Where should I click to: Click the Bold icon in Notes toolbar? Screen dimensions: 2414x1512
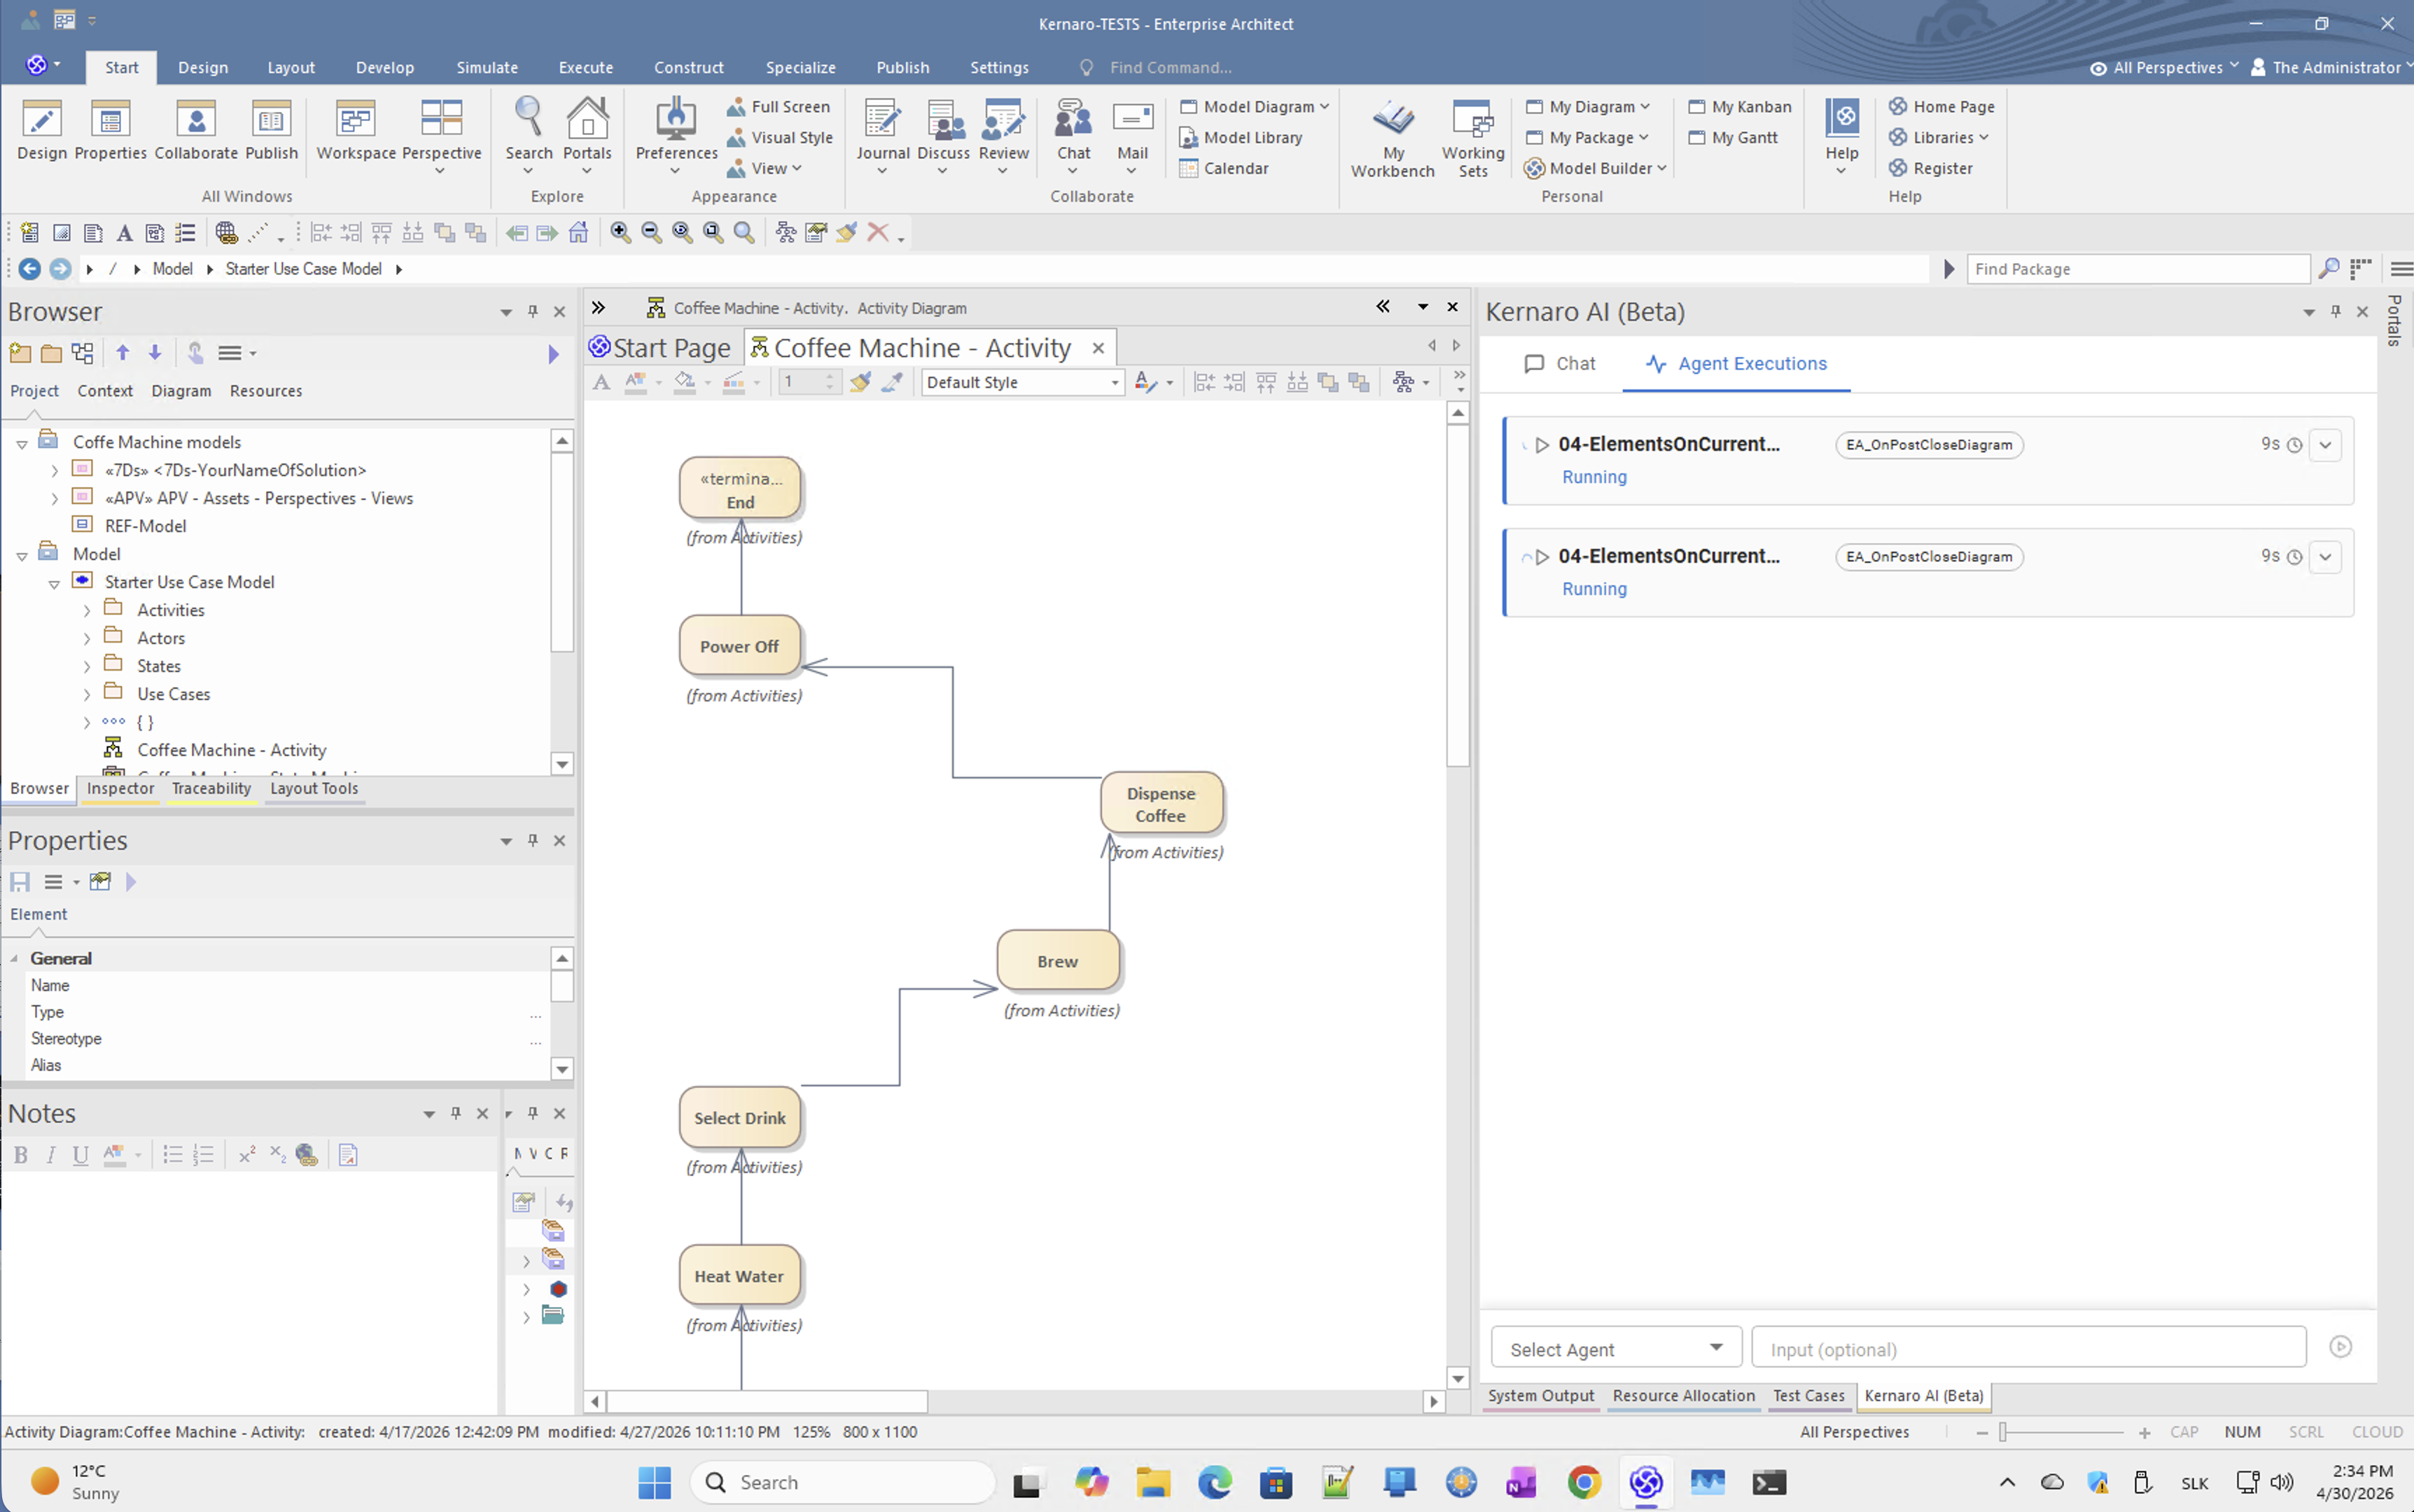click(20, 1156)
